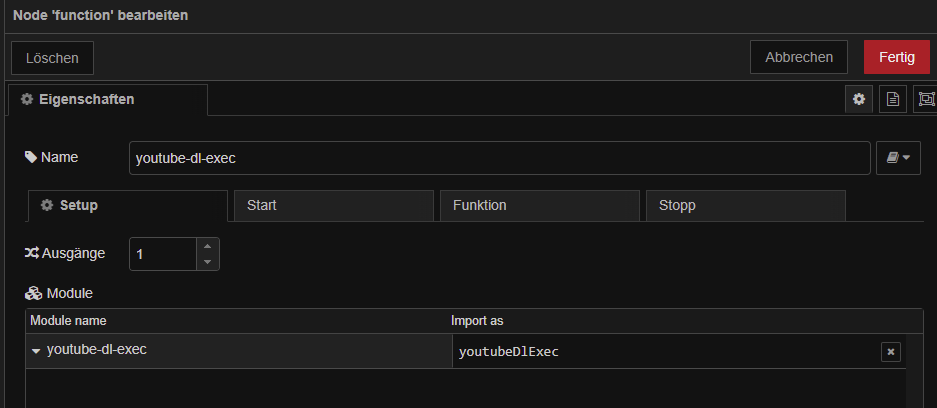Increase Ausgänge count with up arrow
This screenshot has height=408, width=937.
coord(207,246)
